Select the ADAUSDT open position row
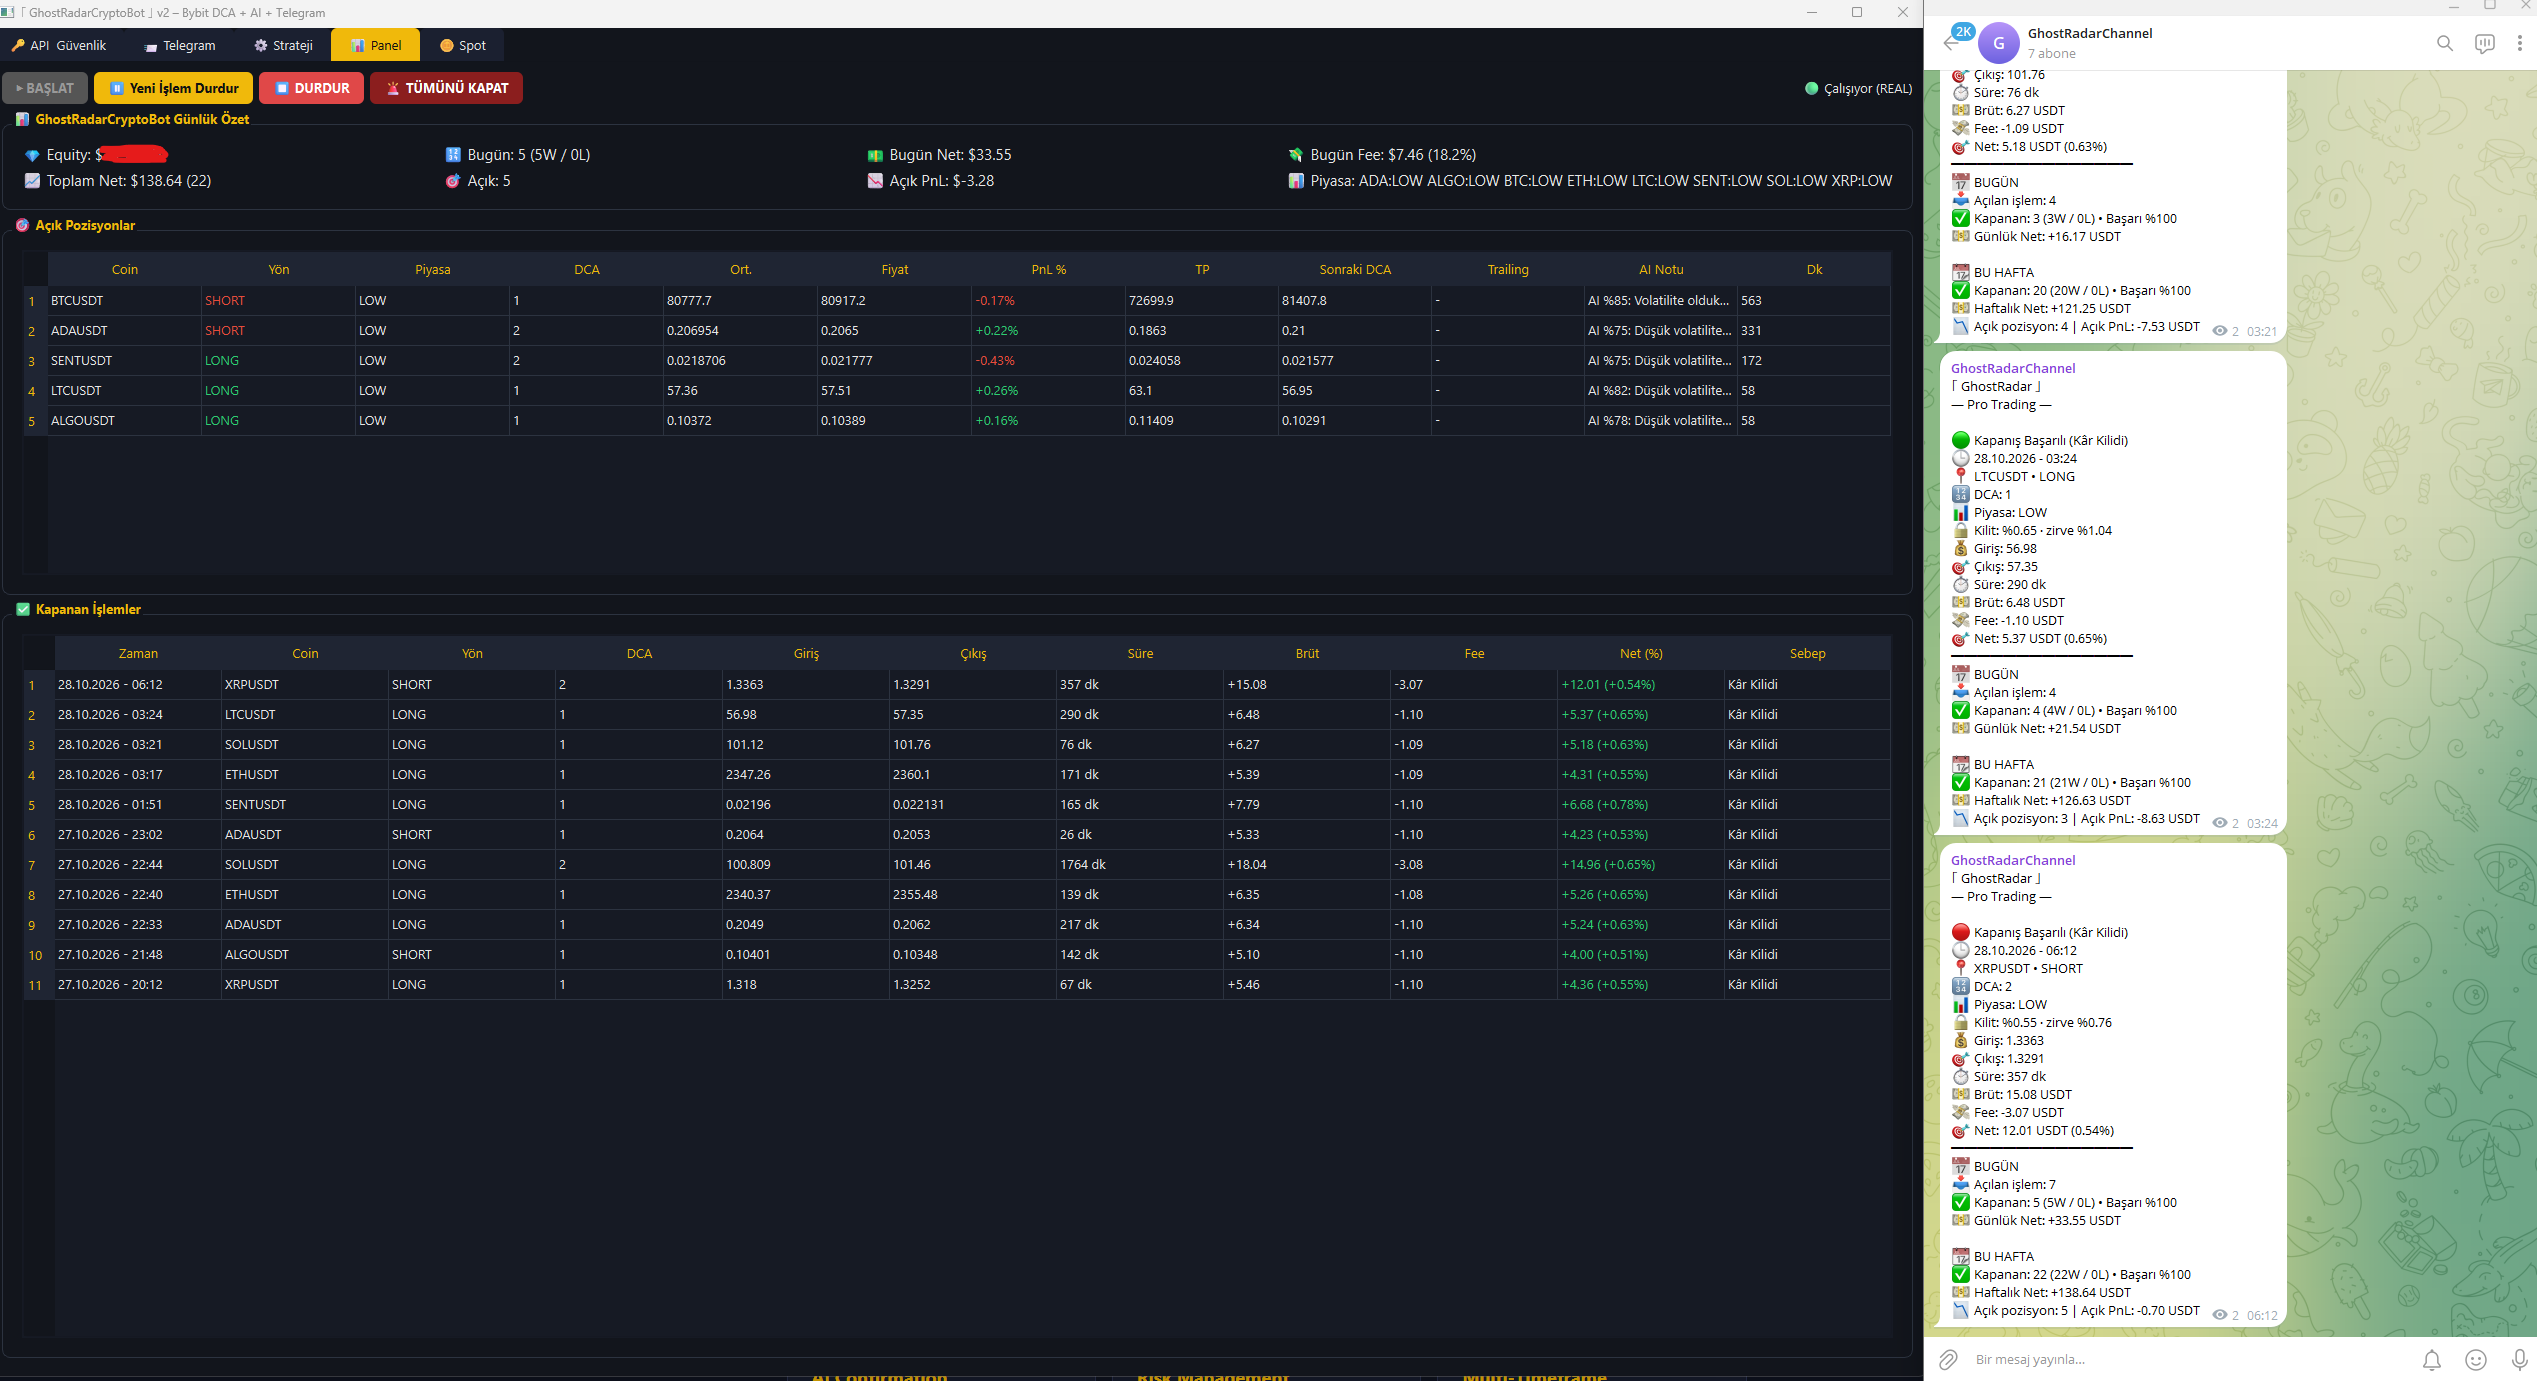Image resolution: width=2537 pixels, height=1381 pixels. tap(957, 330)
